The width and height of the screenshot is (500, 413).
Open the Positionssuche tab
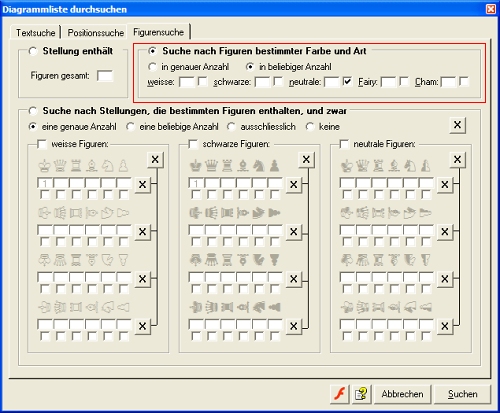(95, 33)
